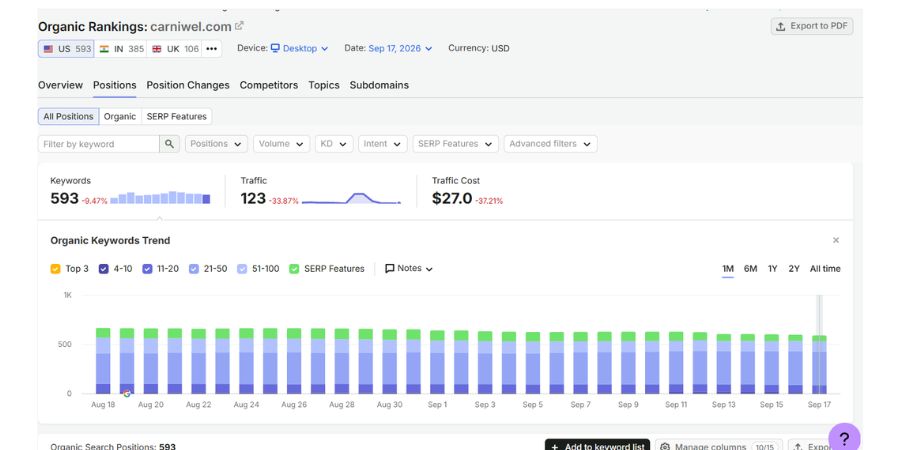
Task: Open the Notes dropdown
Action: point(409,269)
